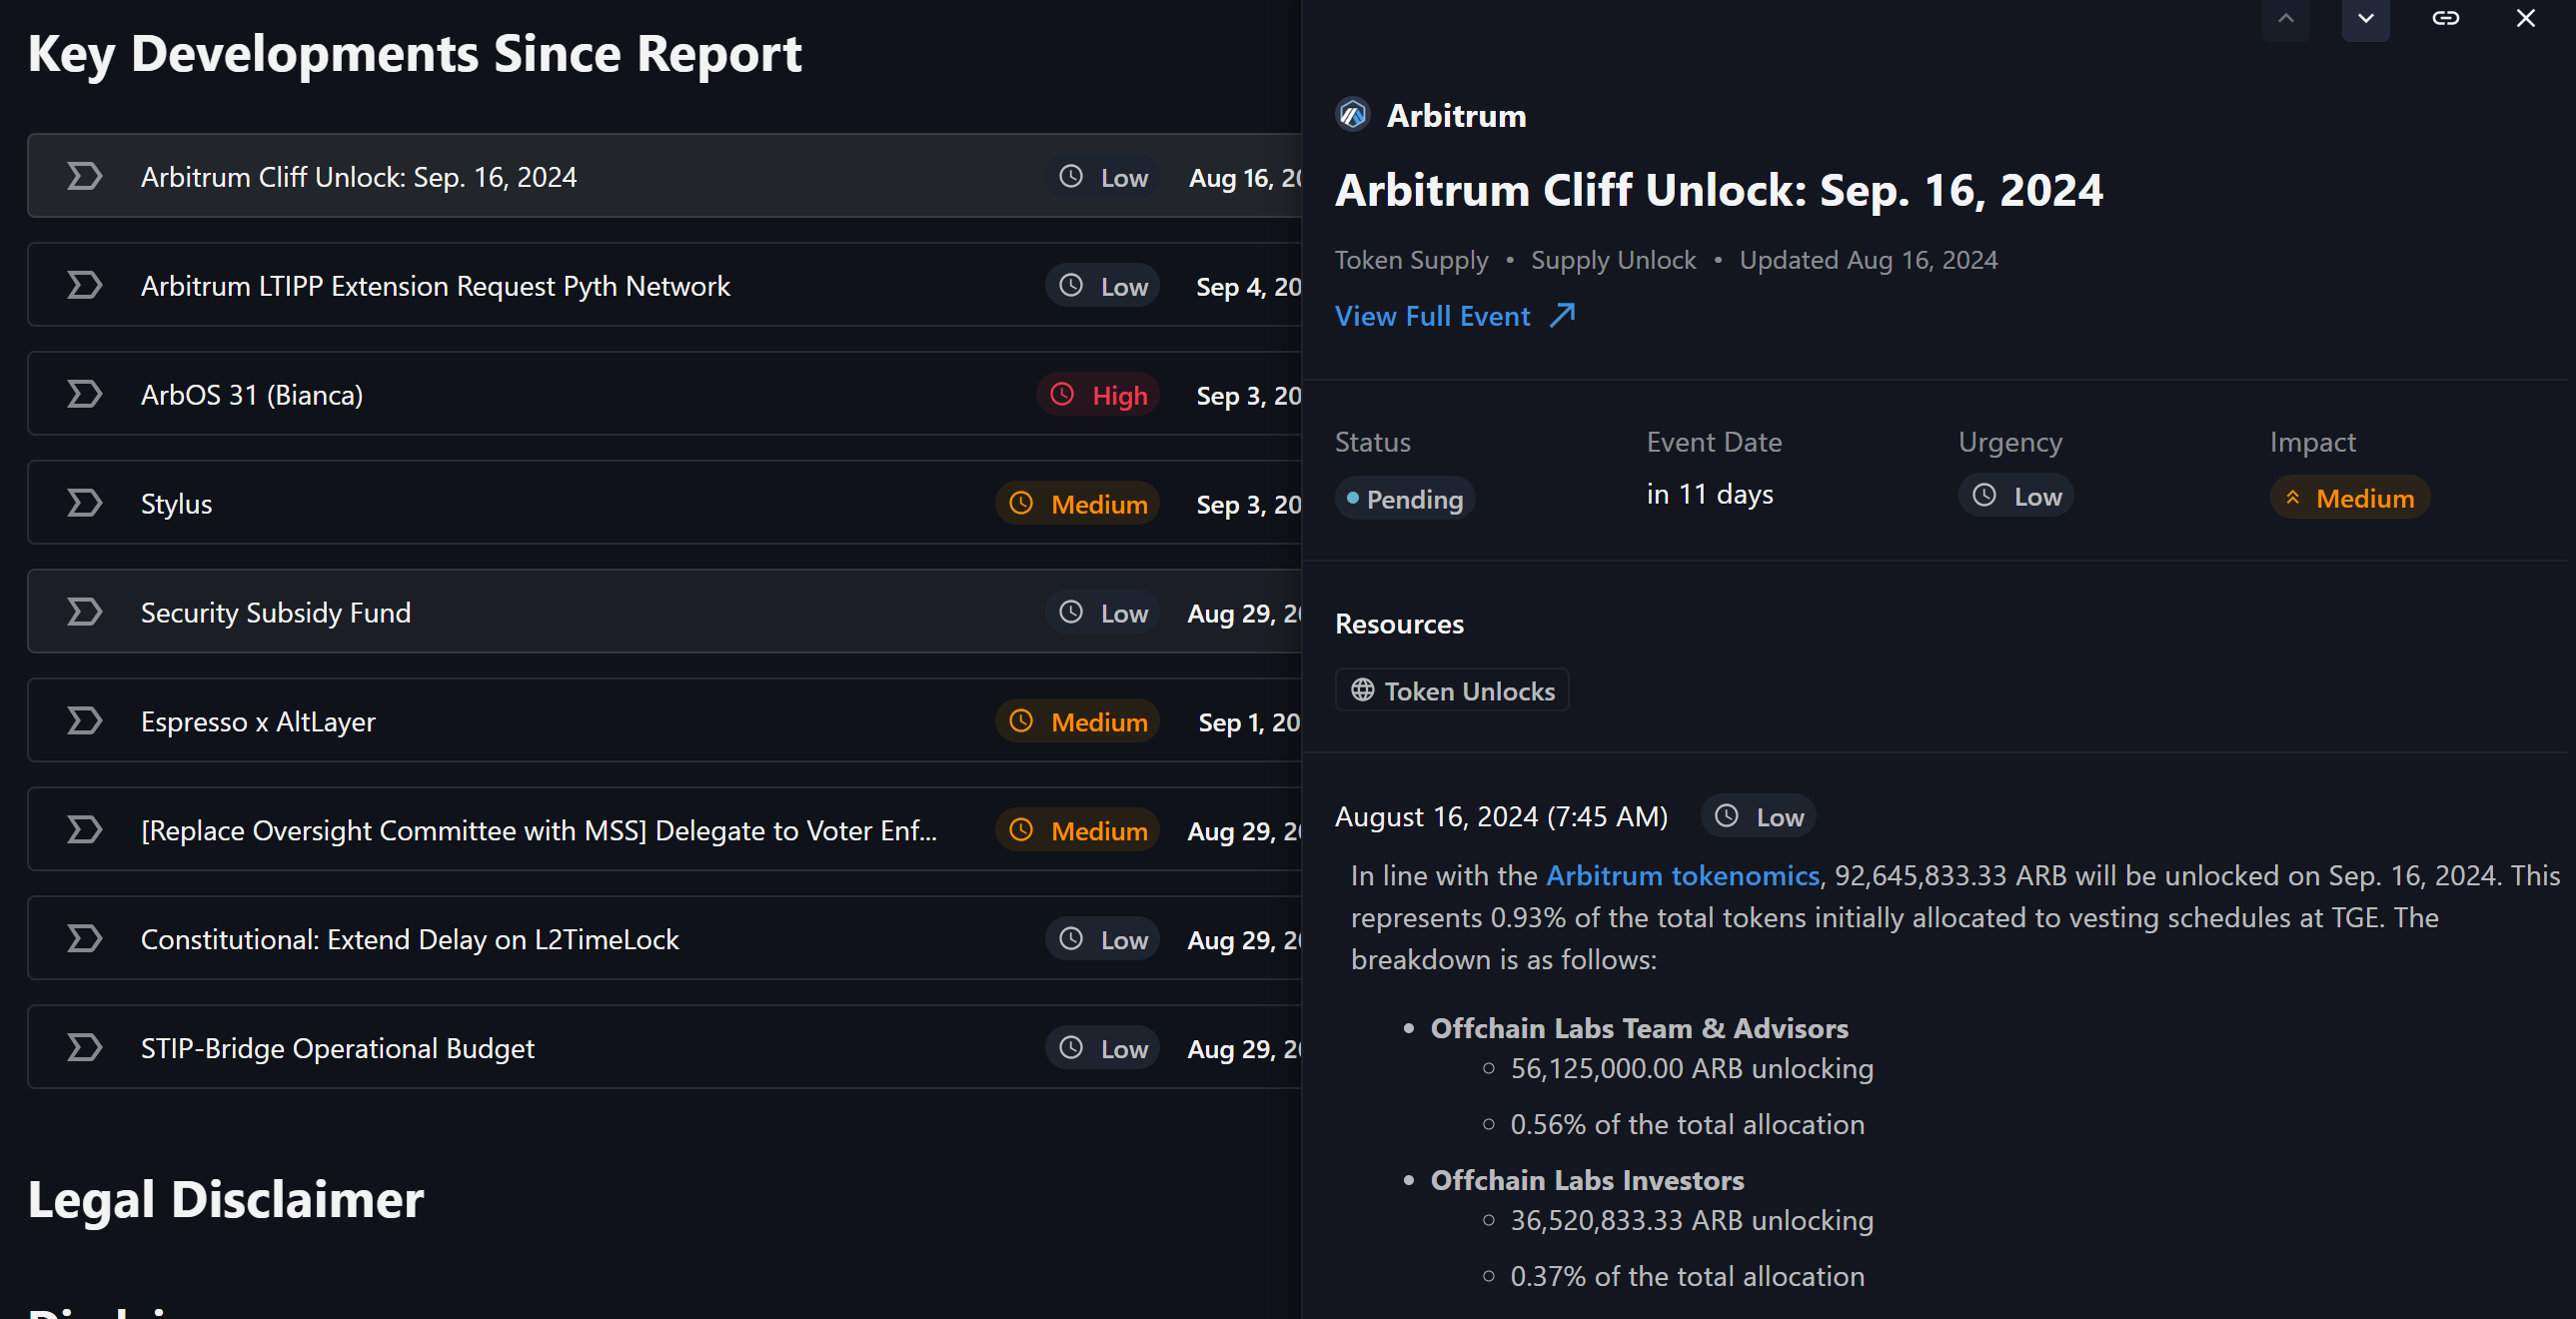This screenshot has height=1319, width=2576.
Task: Click '0.56% of the total allocation' text
Action: coord(1687,1125)
